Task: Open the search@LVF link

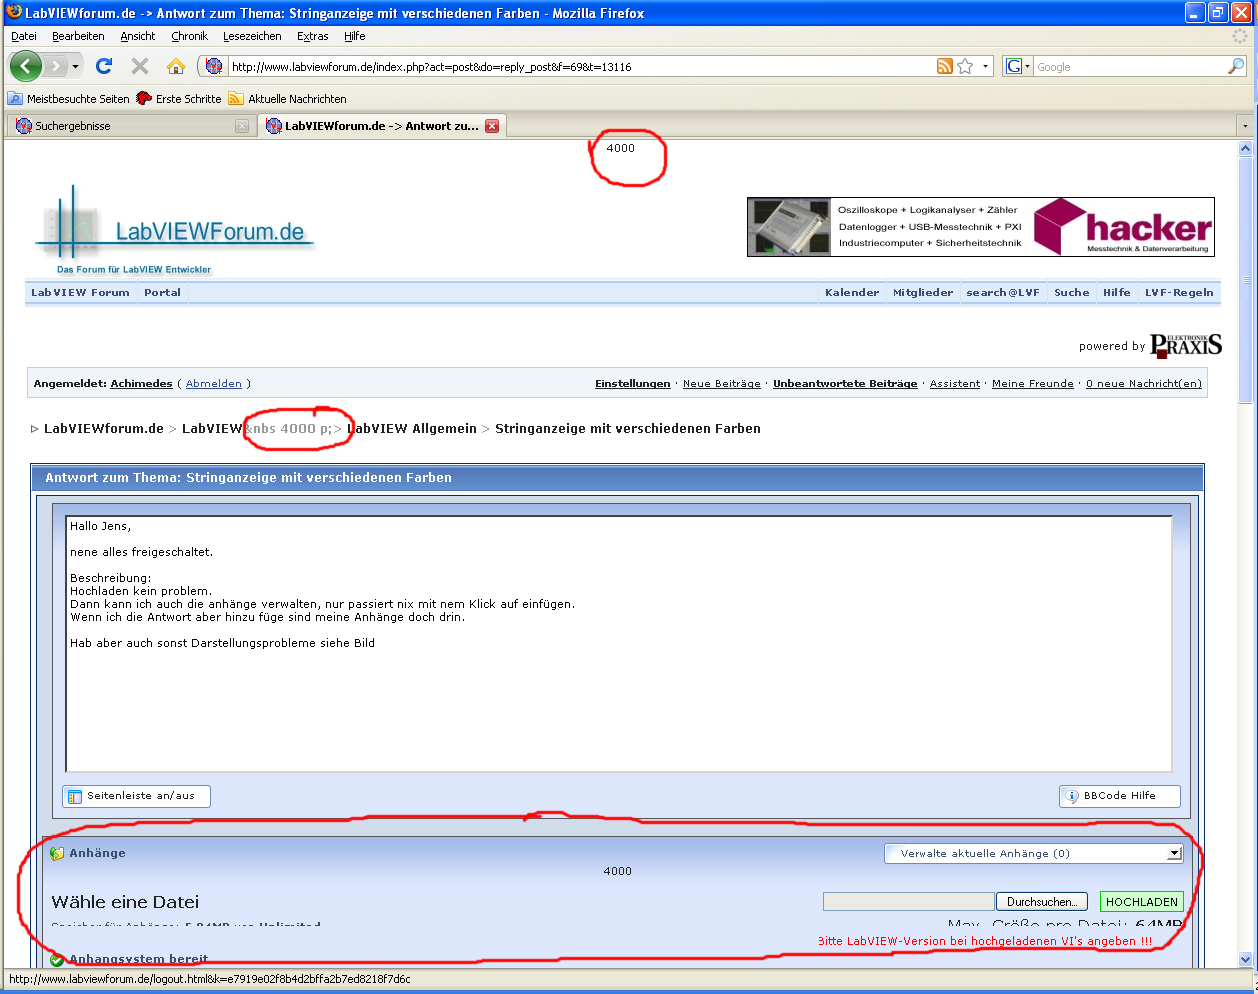Action: [1003, 293]
